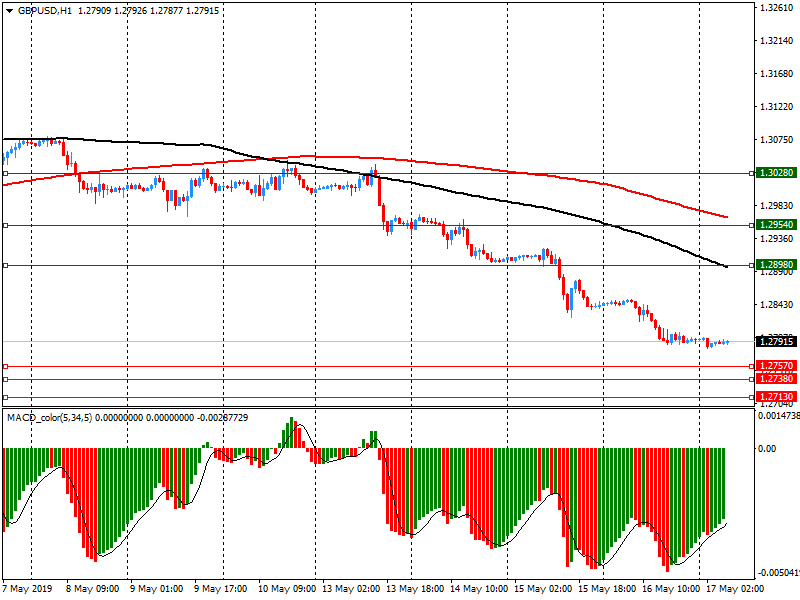Viewport: 800px width, 600px height.
Task: Select the 1.29540 green price level tag
Action: [x=776, y=225]
